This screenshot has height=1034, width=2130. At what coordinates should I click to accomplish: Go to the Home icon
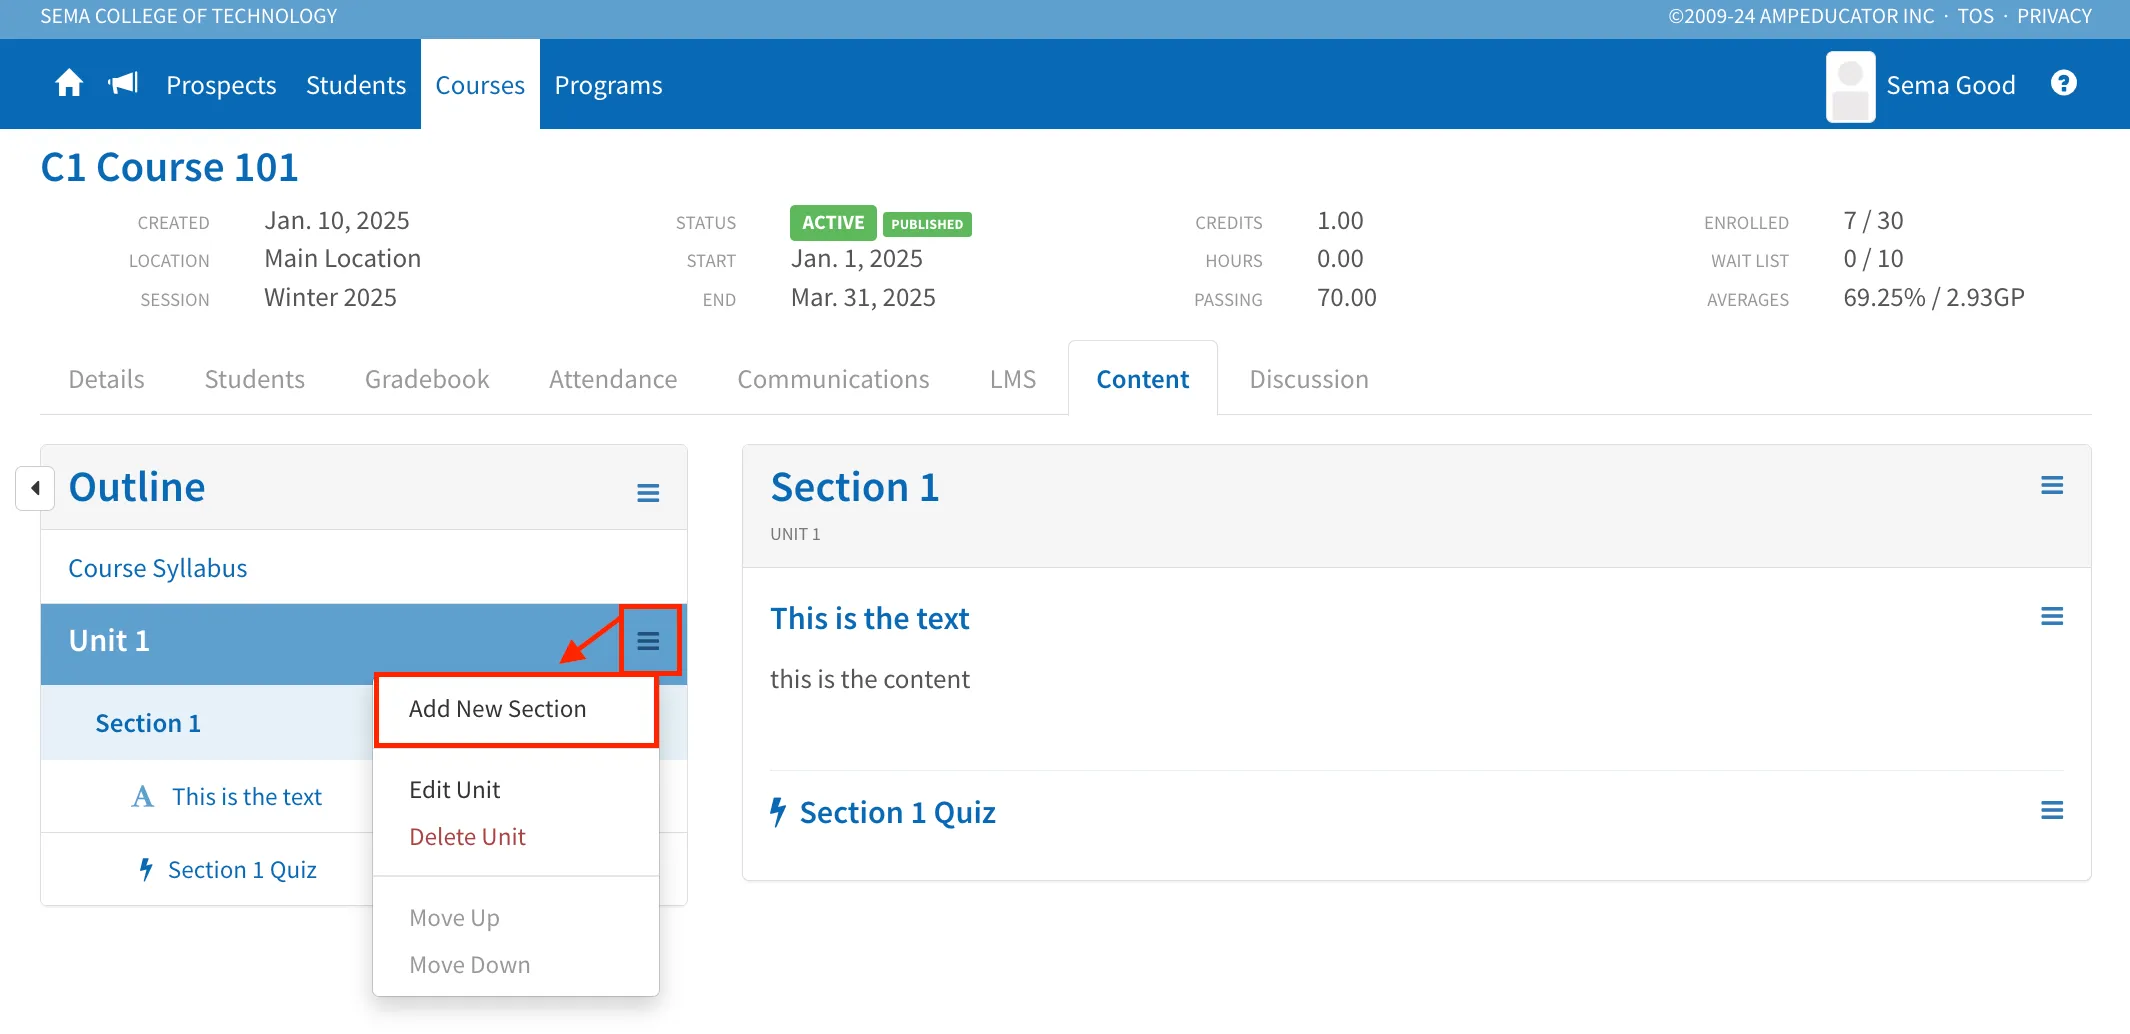pos(69,83)
